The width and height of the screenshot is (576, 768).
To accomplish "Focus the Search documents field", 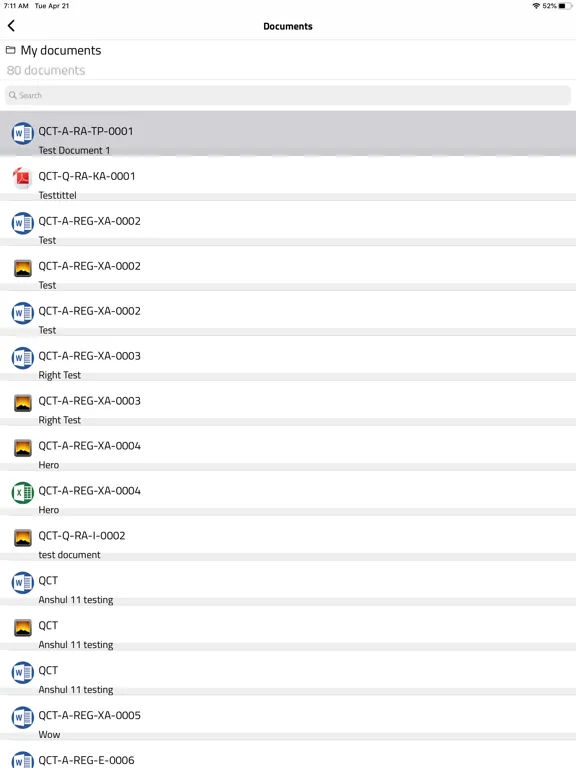I will 288,95.
